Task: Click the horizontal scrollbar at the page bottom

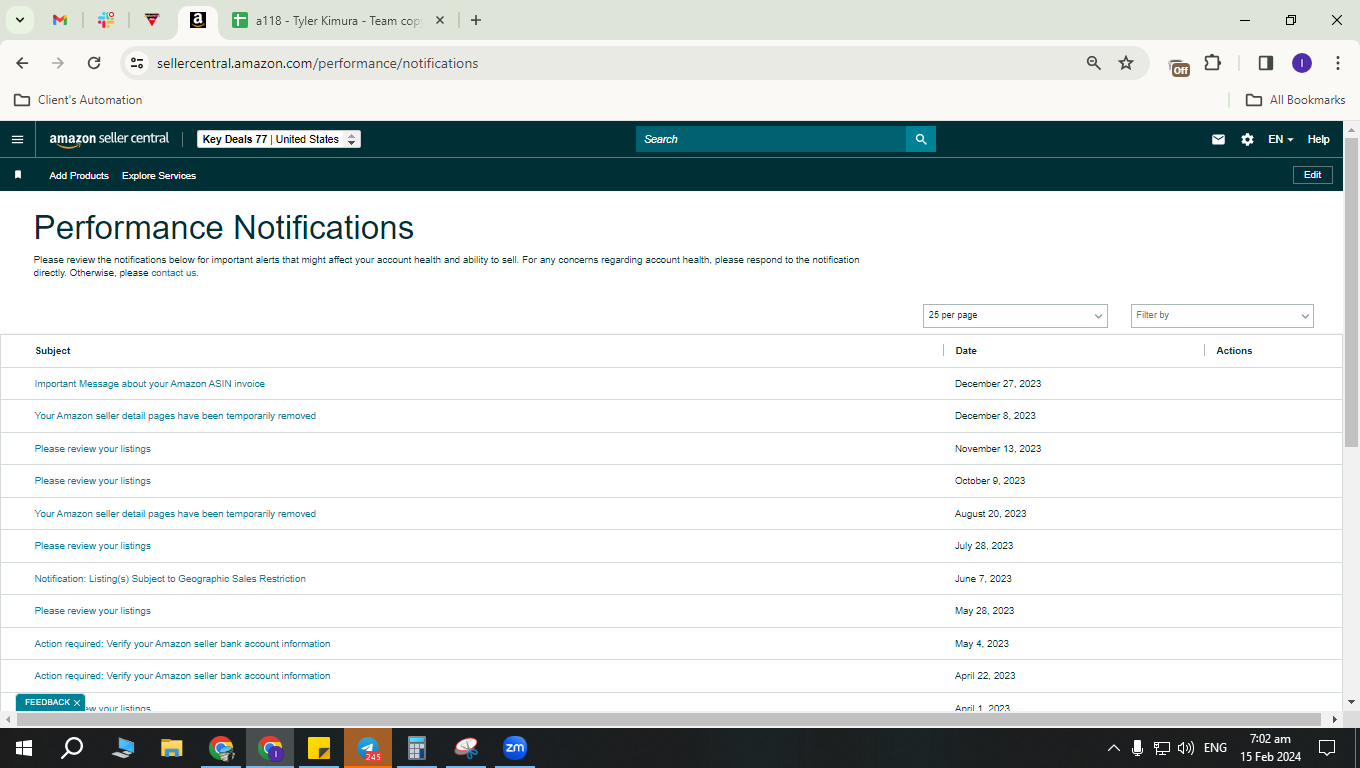Action: tap(667, 719)
